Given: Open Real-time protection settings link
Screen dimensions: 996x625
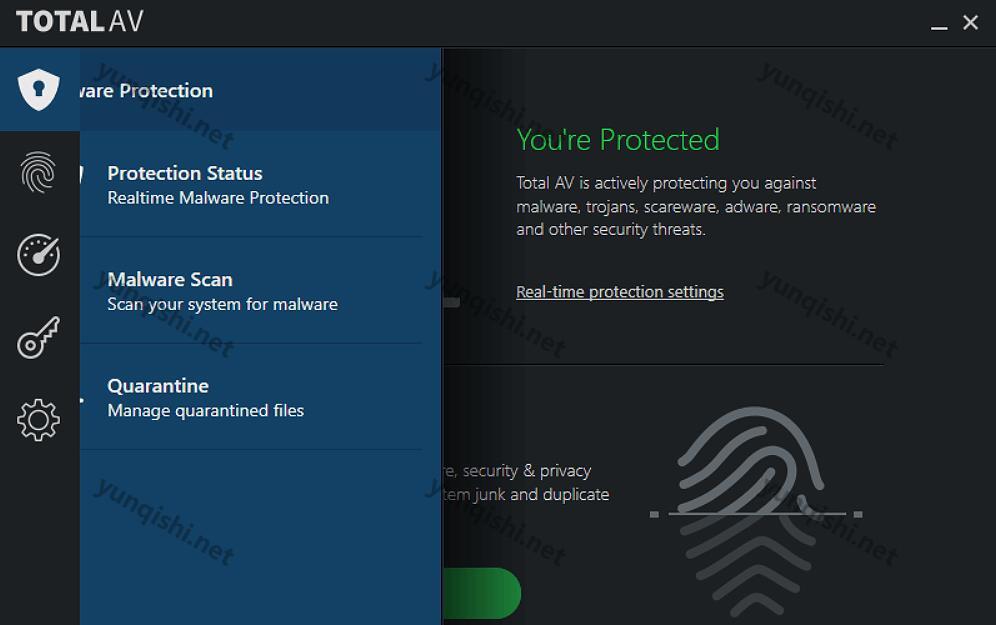Looking at the screenshot, I should 620,292.
